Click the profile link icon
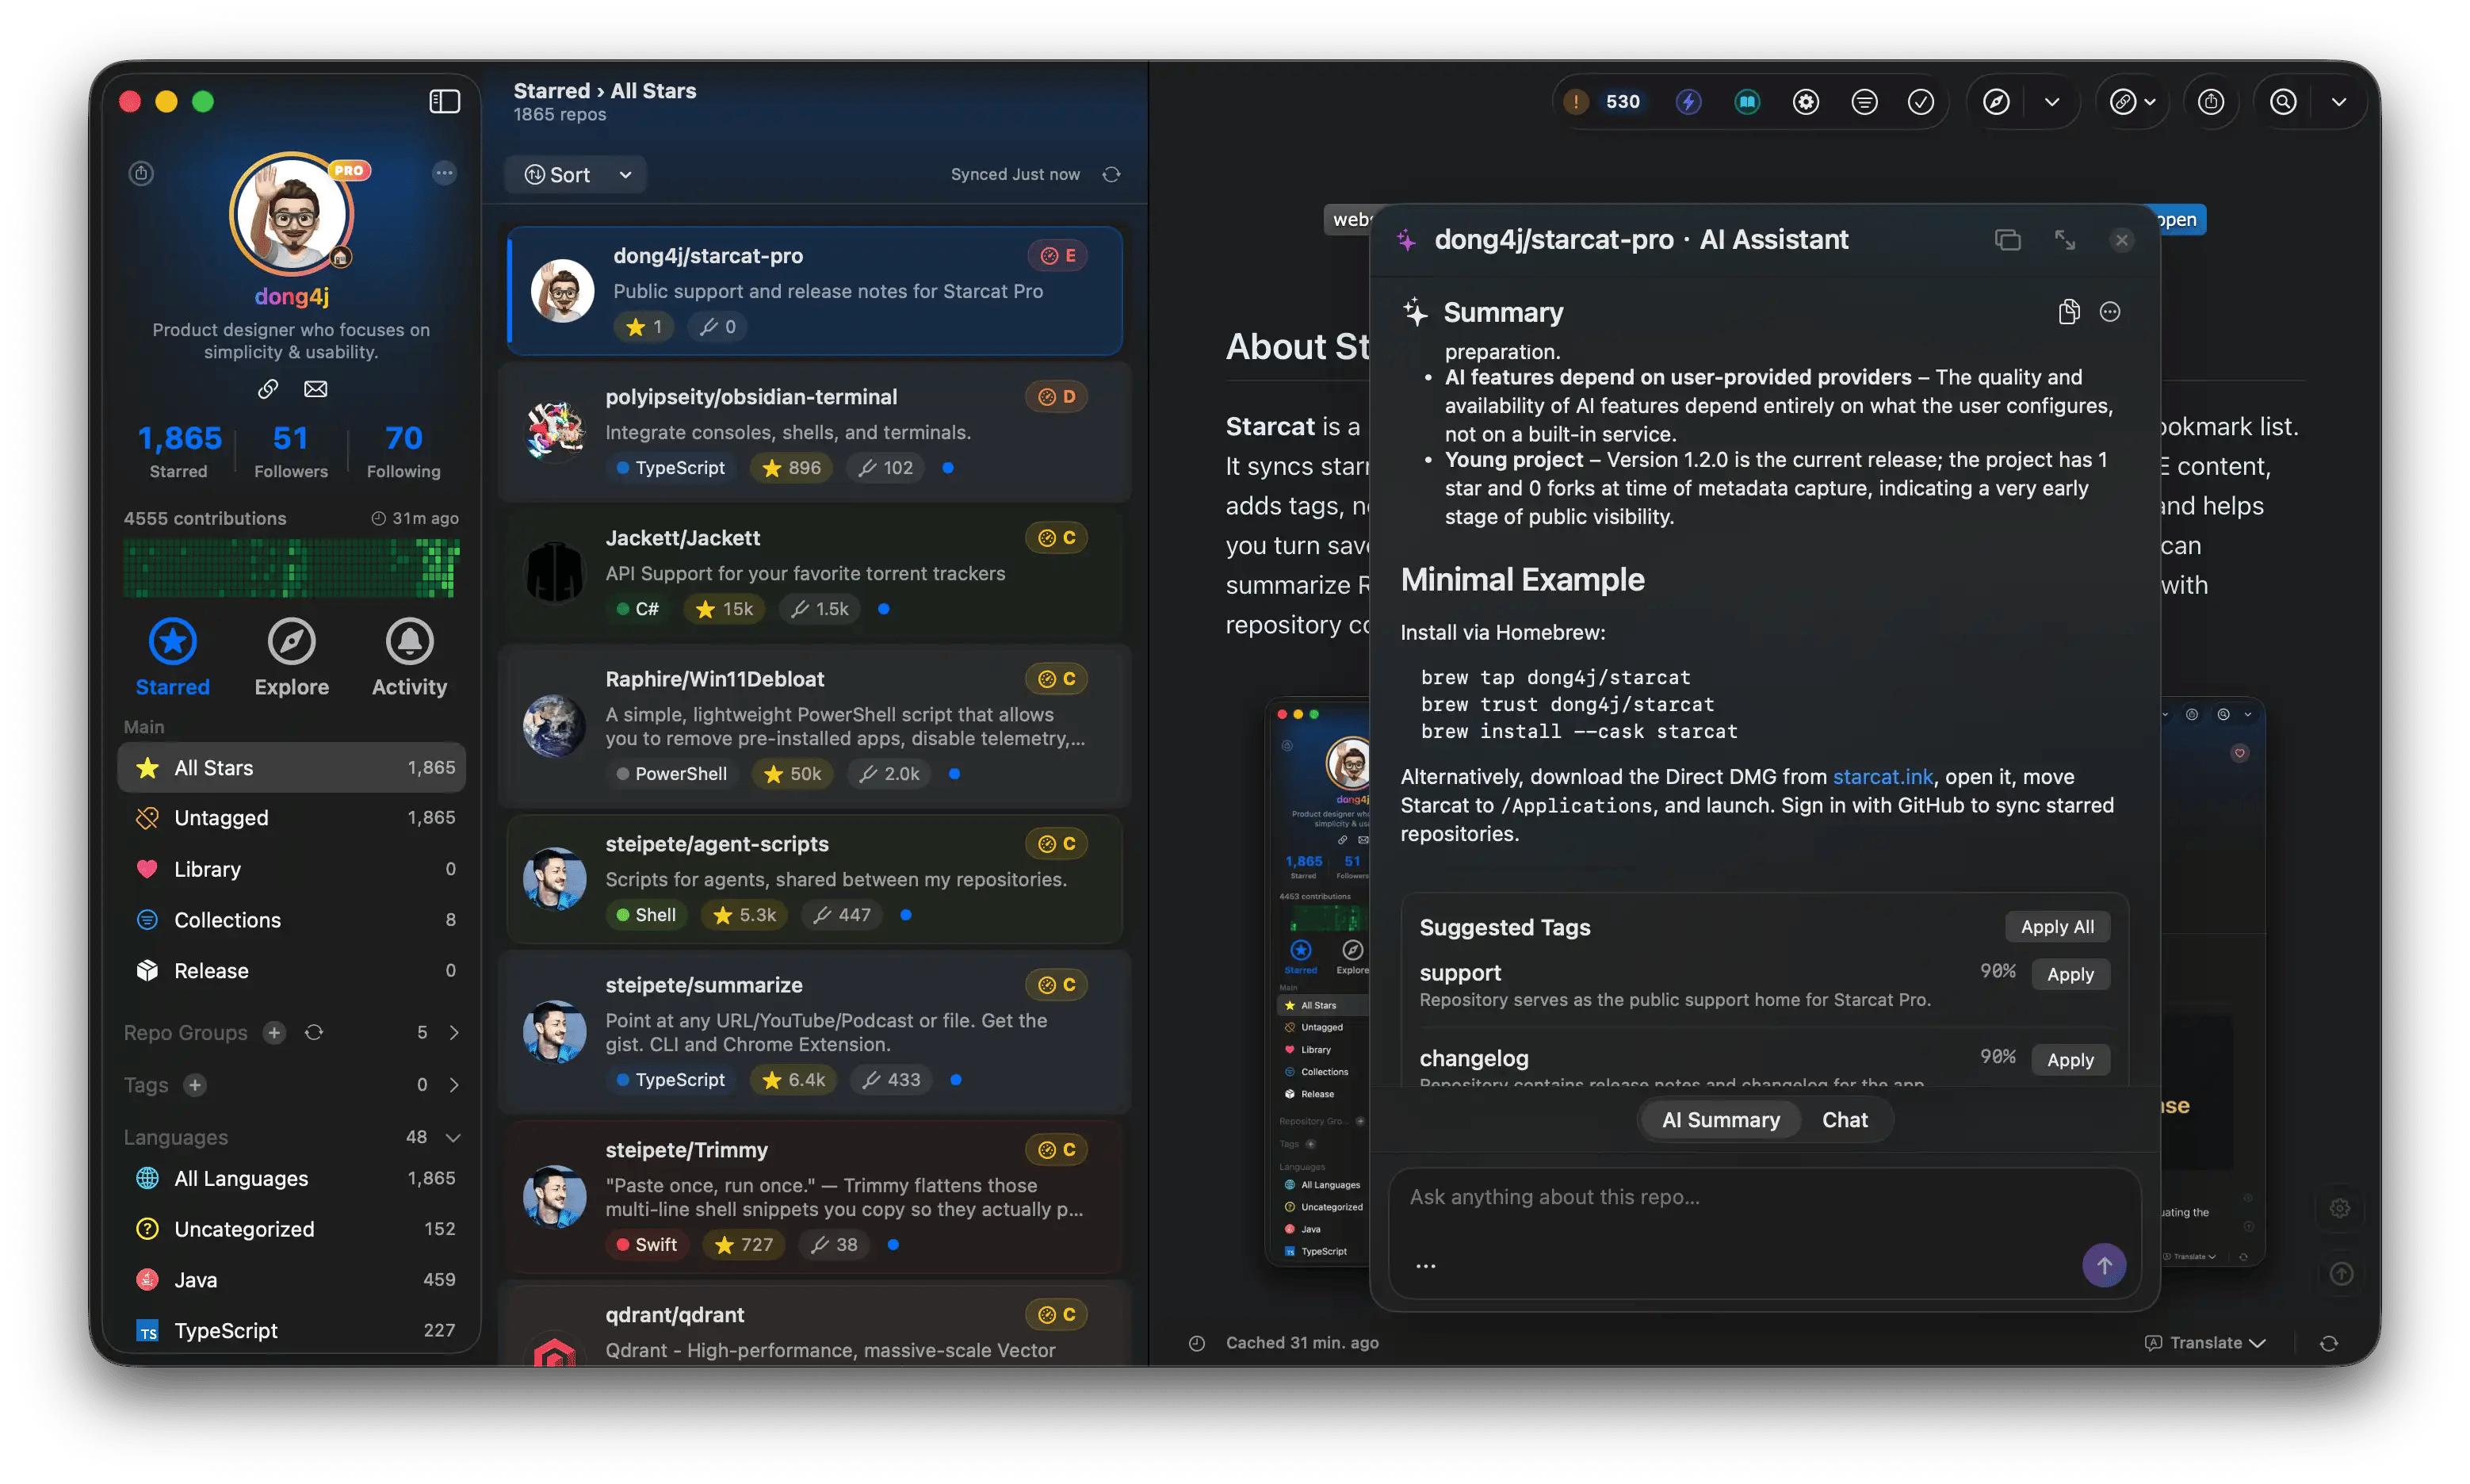The height and width of the screenshot is (1484, 2470). coord(267,389)
